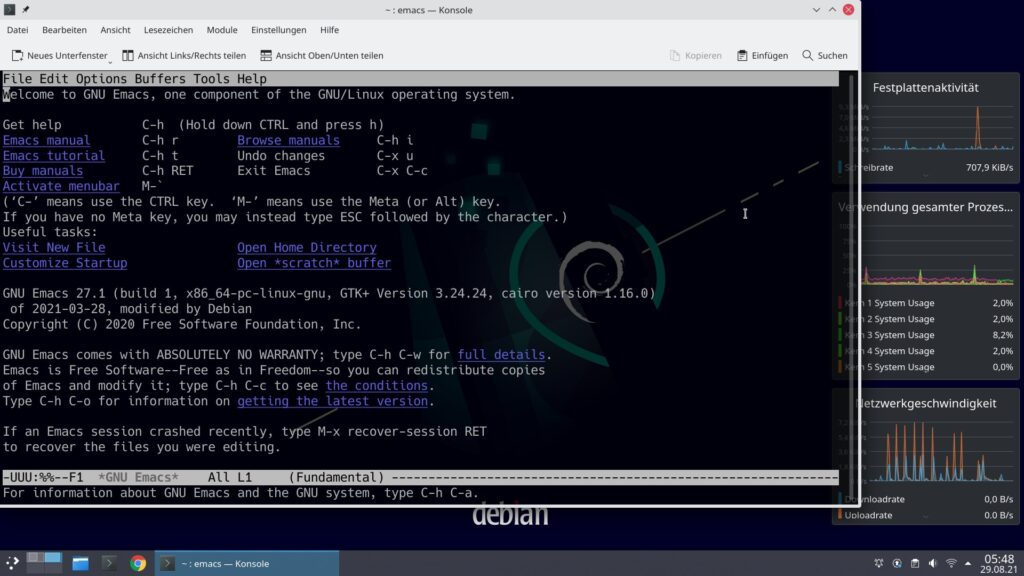Click the Festplattenaktivität widget title
The height and width of the screenshot is (576, 1024).
click(x=925, y=88)
